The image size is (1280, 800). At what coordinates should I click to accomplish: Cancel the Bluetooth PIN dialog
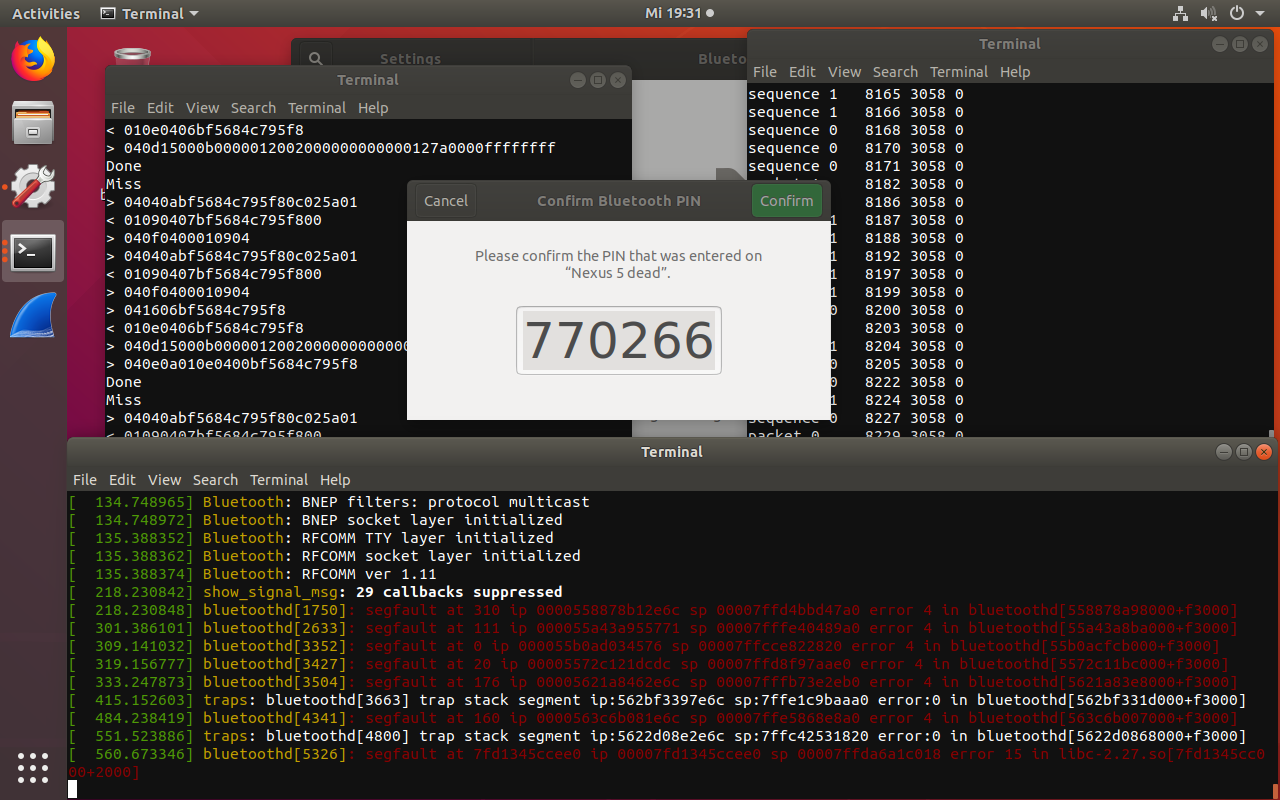(x=446, y=201)
